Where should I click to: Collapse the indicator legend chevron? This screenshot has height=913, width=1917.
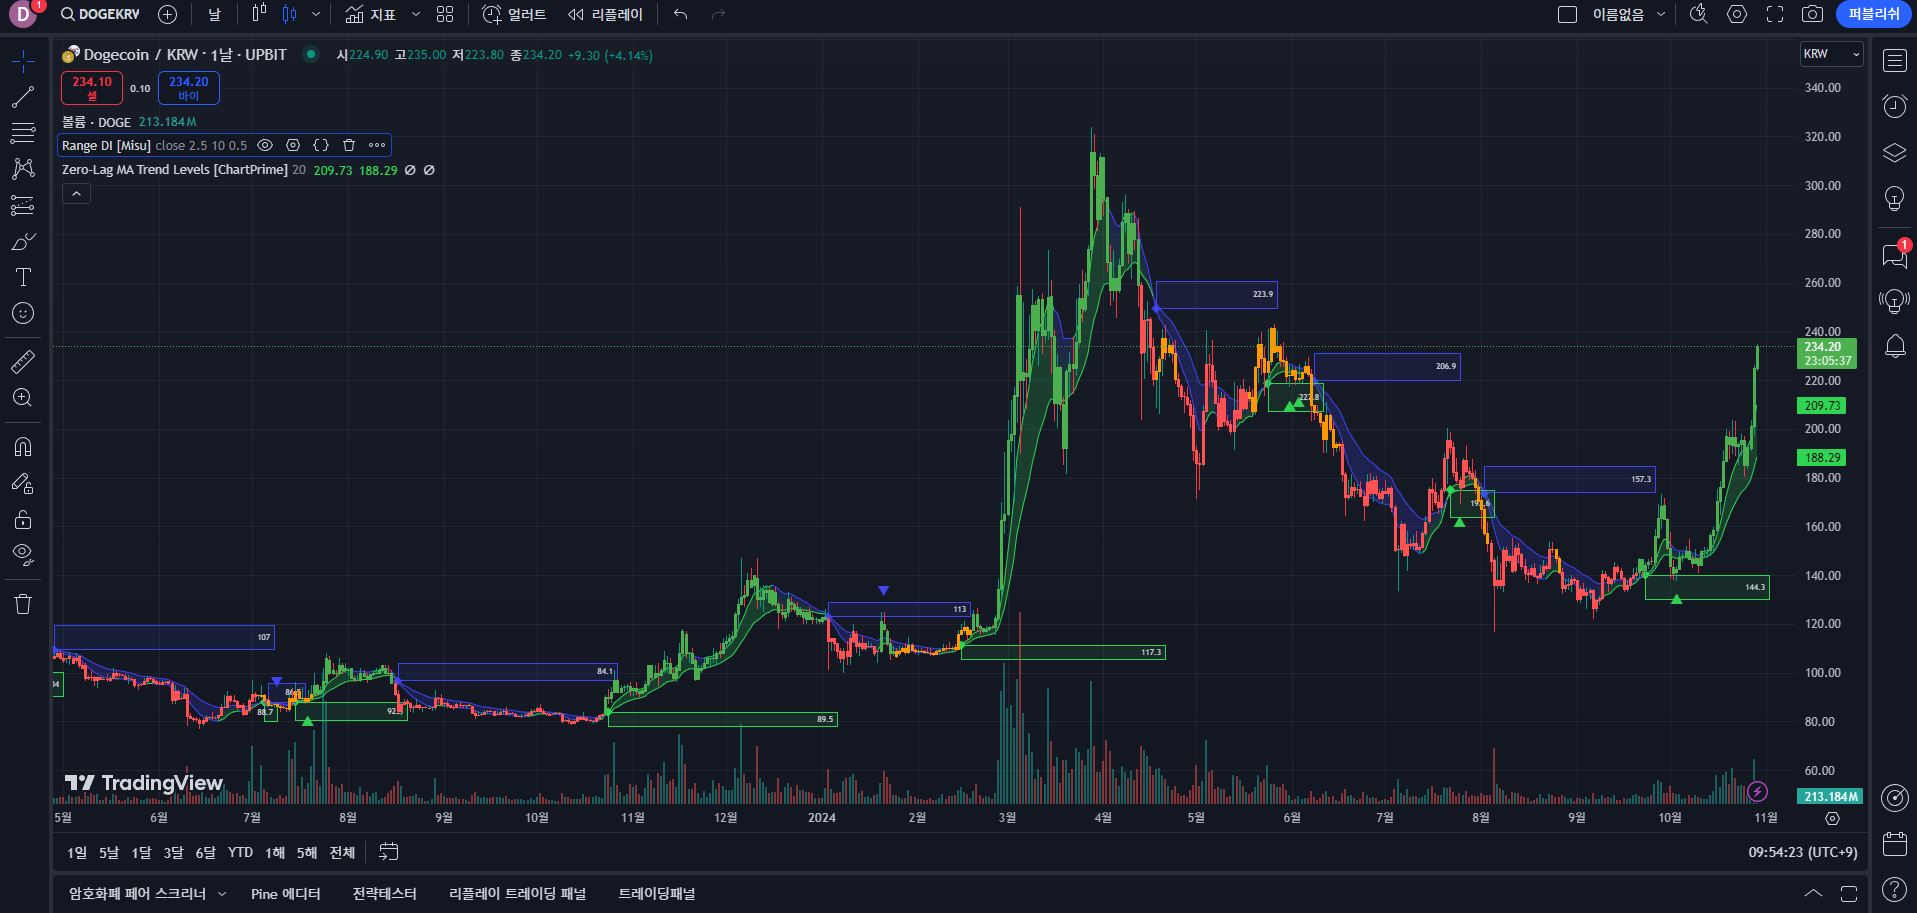point(76,194)
